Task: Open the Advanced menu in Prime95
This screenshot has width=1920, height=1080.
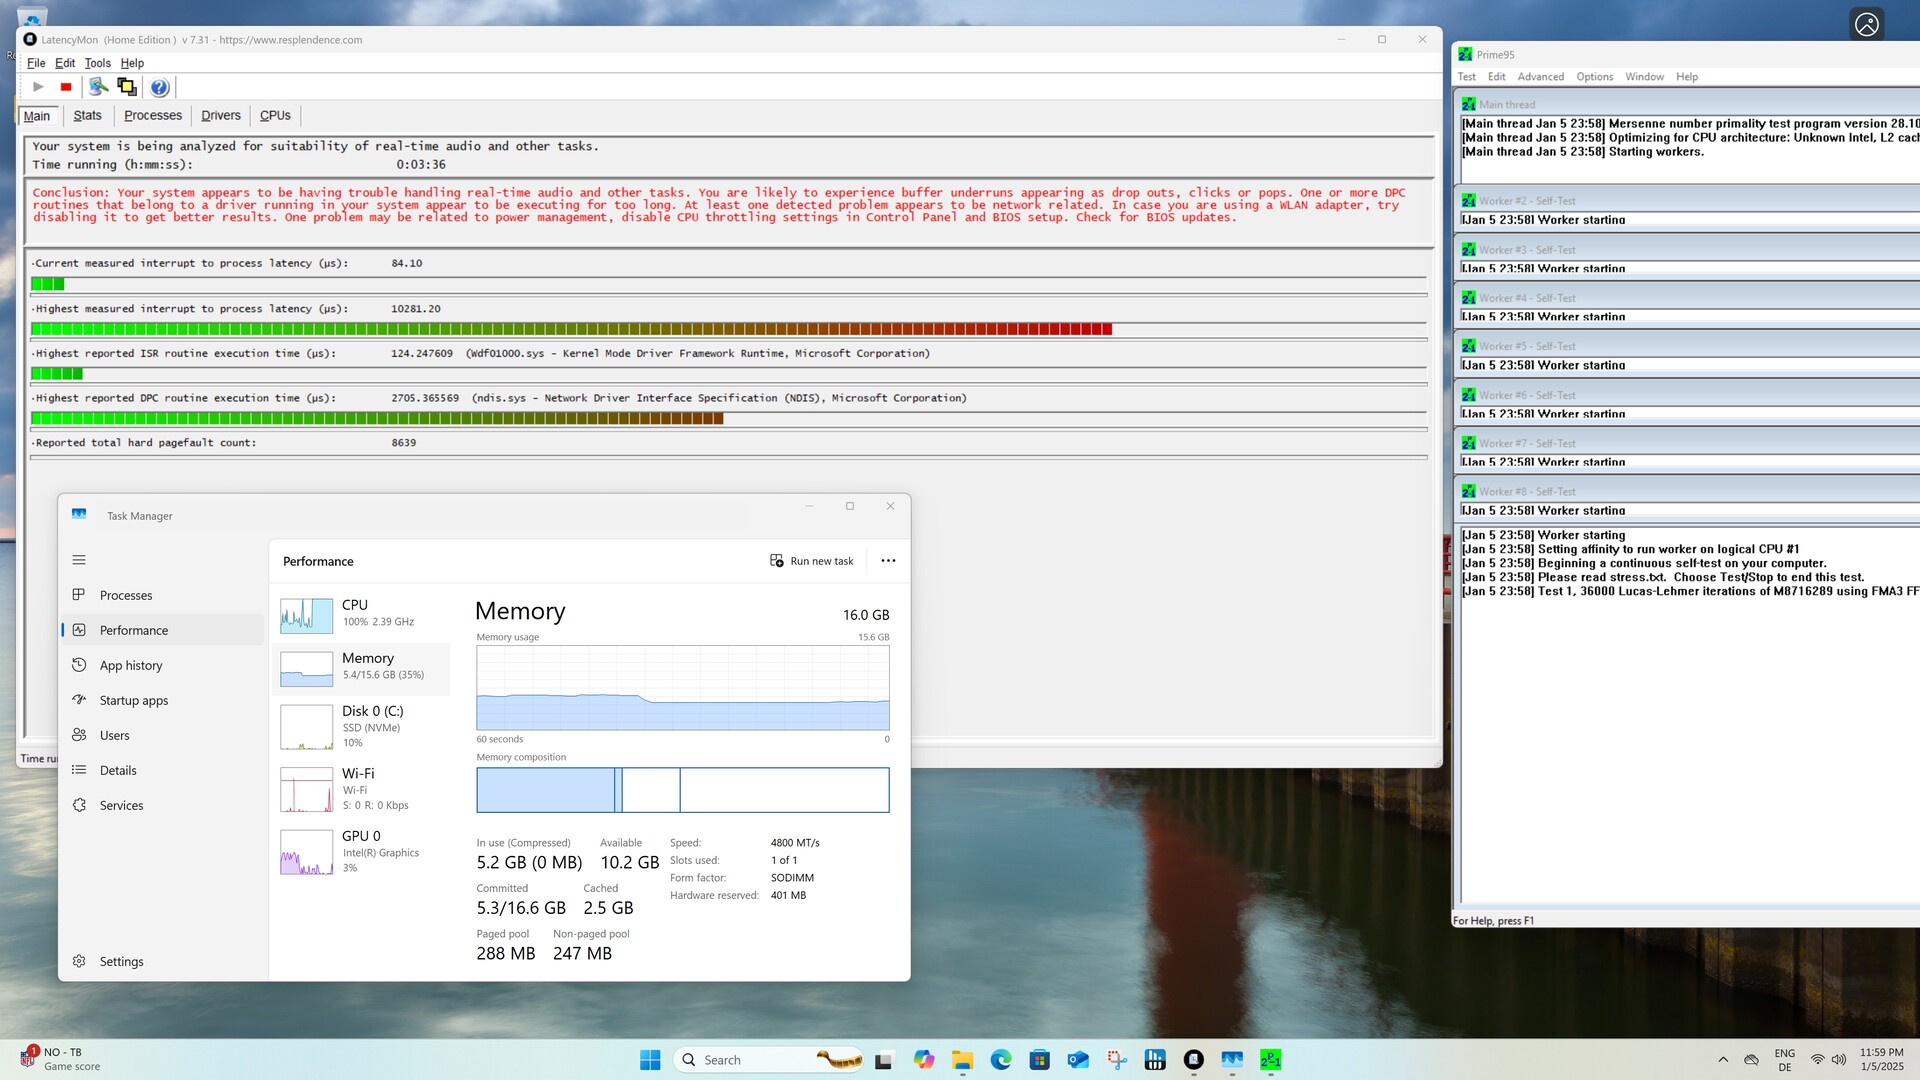Action: [1540, 77]
